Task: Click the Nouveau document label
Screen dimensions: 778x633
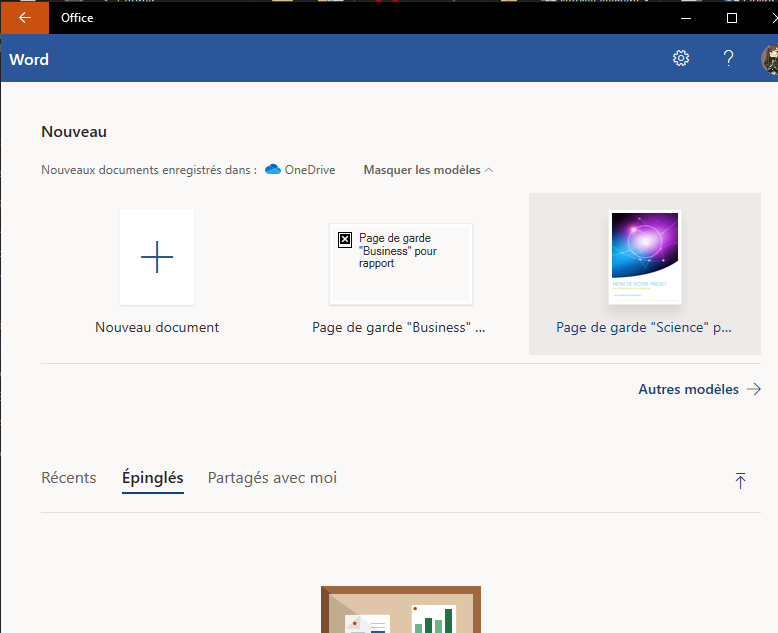Action: (157, 327)
